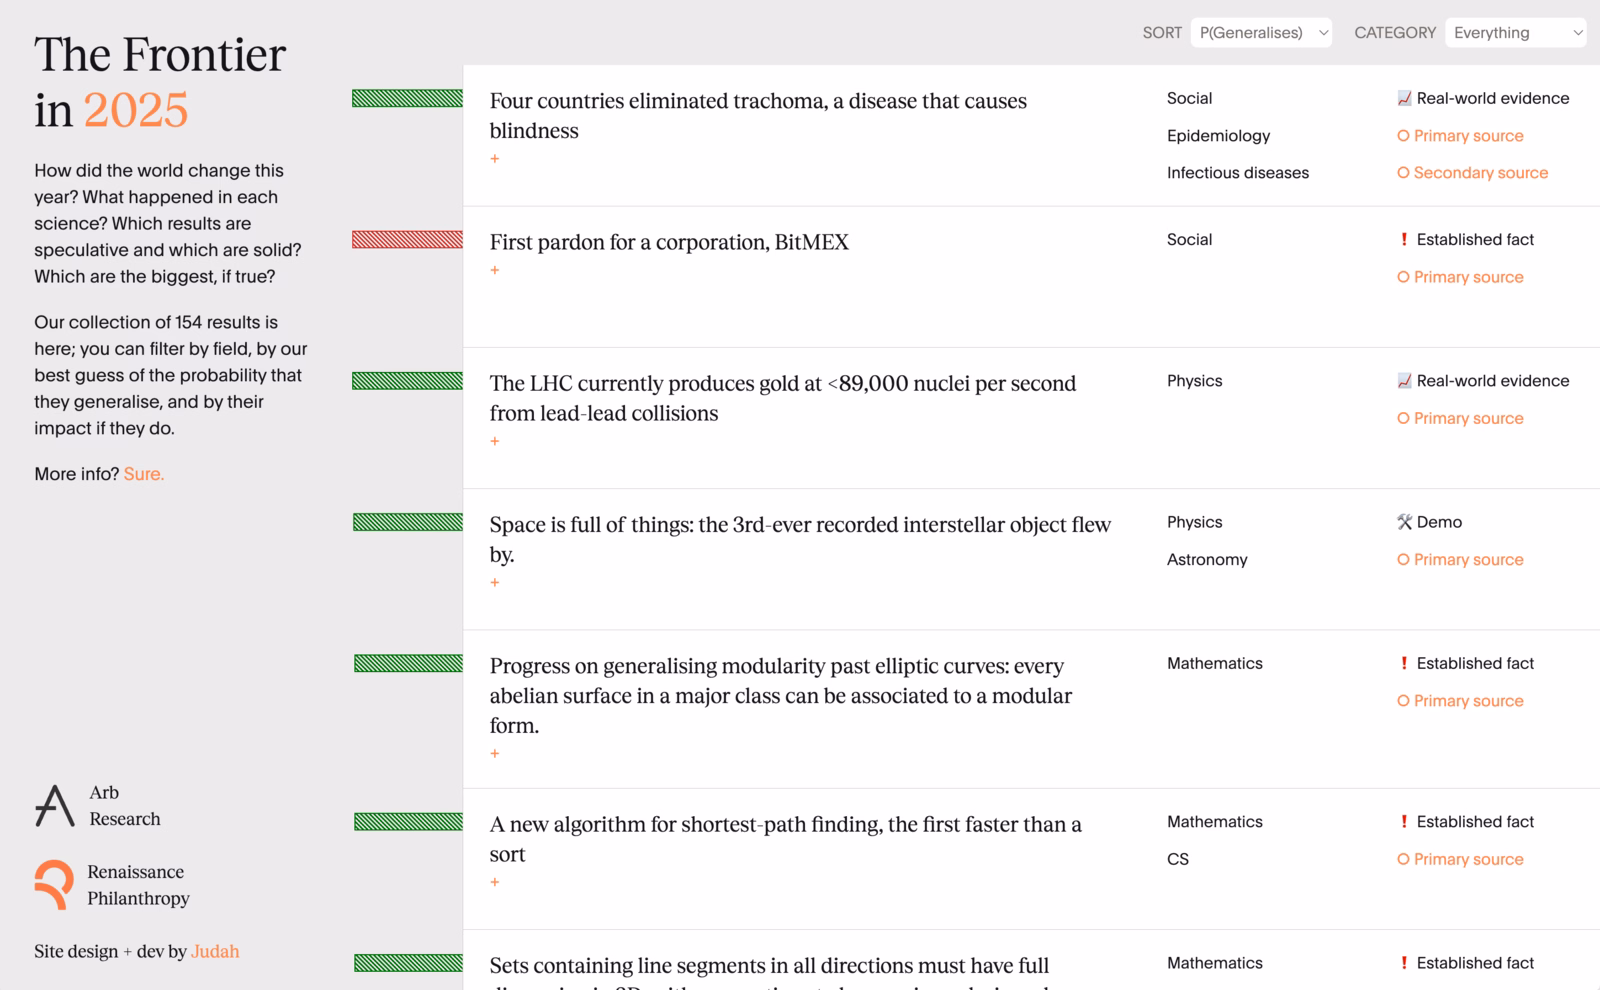1600x990 pixels.
Task: Click the Arb Research logo icon
Action: 55,805
